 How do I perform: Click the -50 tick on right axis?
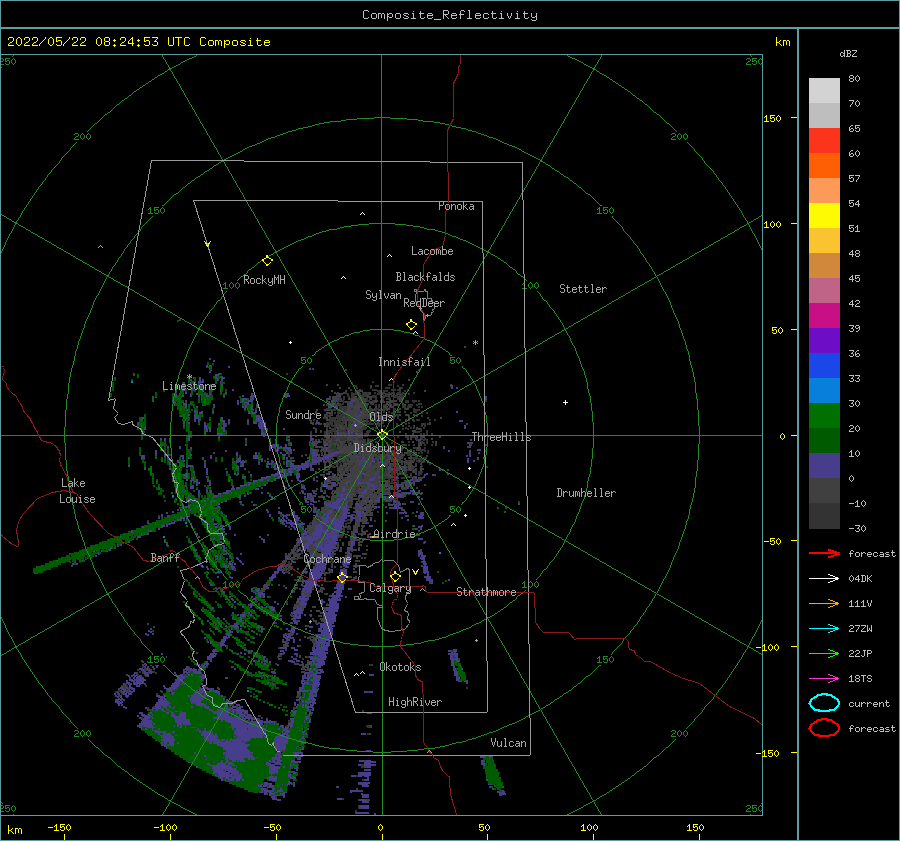point(773,541)
